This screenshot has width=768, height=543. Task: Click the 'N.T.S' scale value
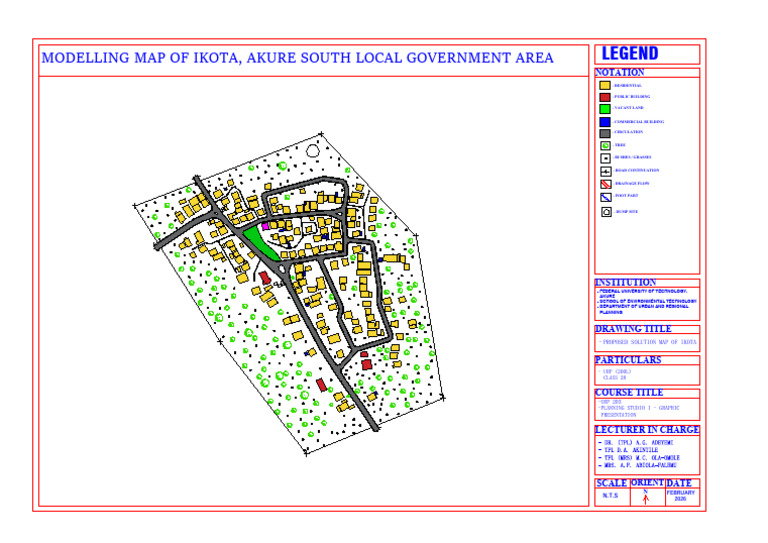tap(610, 496)
